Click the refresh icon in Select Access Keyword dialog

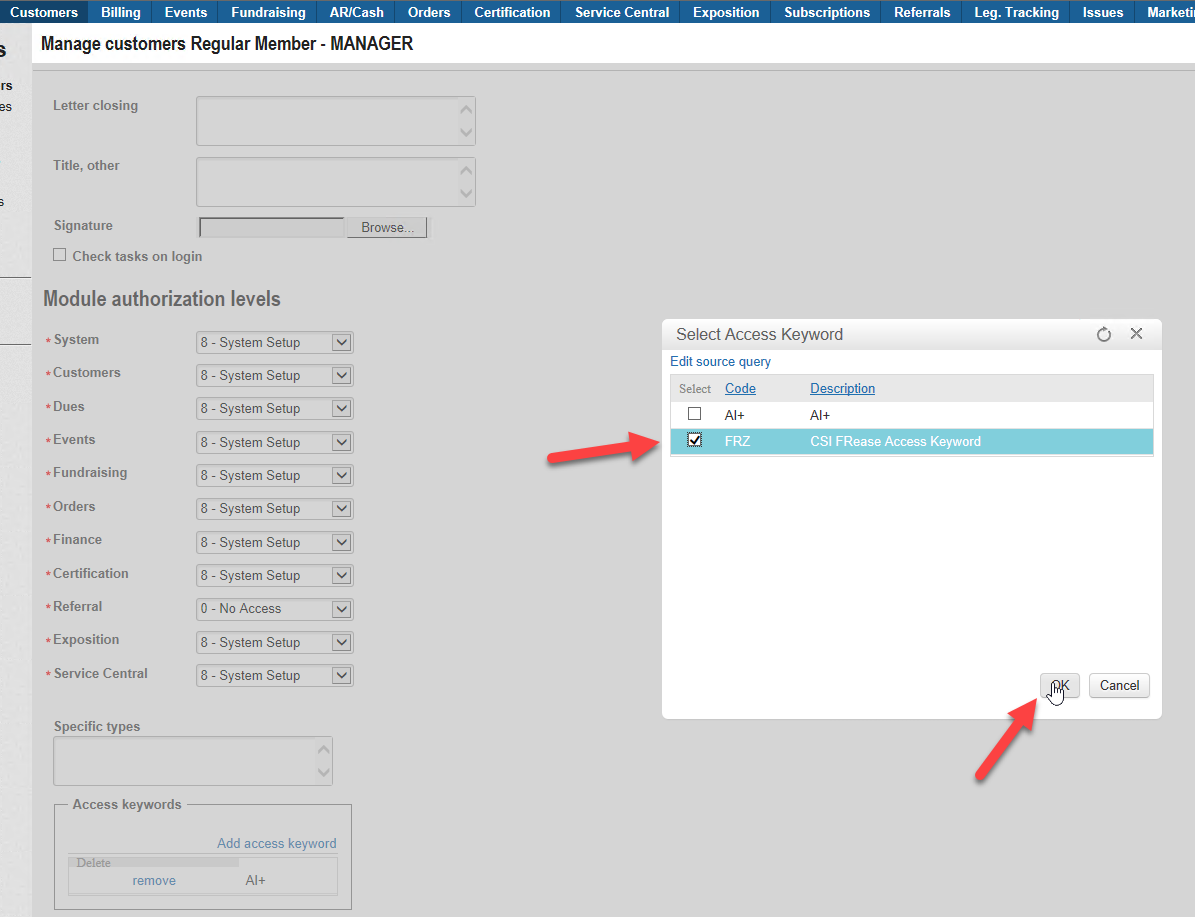coord(1104,335)
